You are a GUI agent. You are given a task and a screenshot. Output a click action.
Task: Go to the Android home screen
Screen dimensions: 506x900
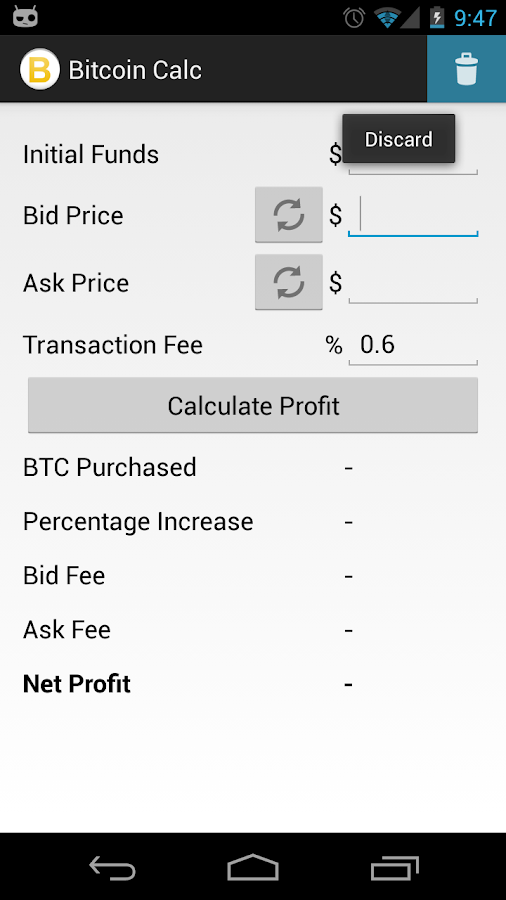tap(253, 867)
